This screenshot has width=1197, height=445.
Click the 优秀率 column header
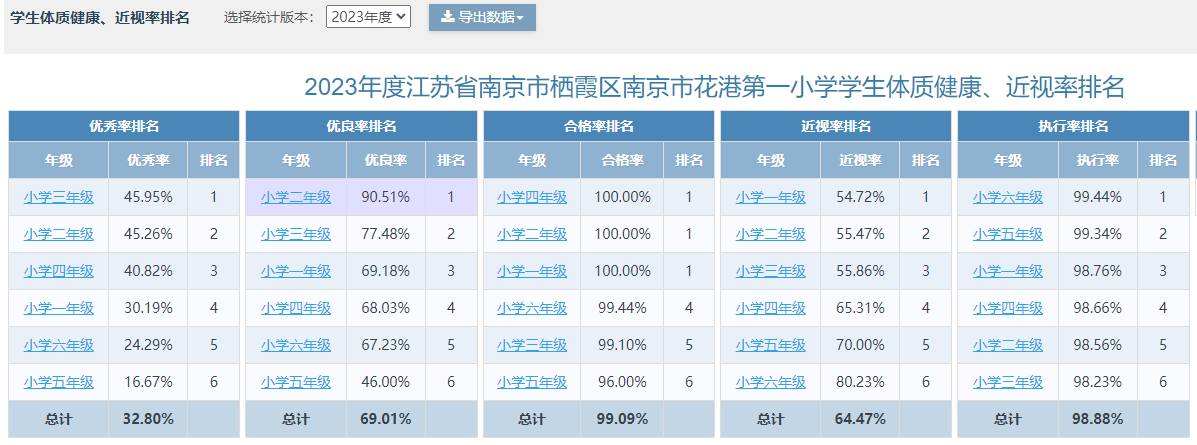[x=148, y=160]
